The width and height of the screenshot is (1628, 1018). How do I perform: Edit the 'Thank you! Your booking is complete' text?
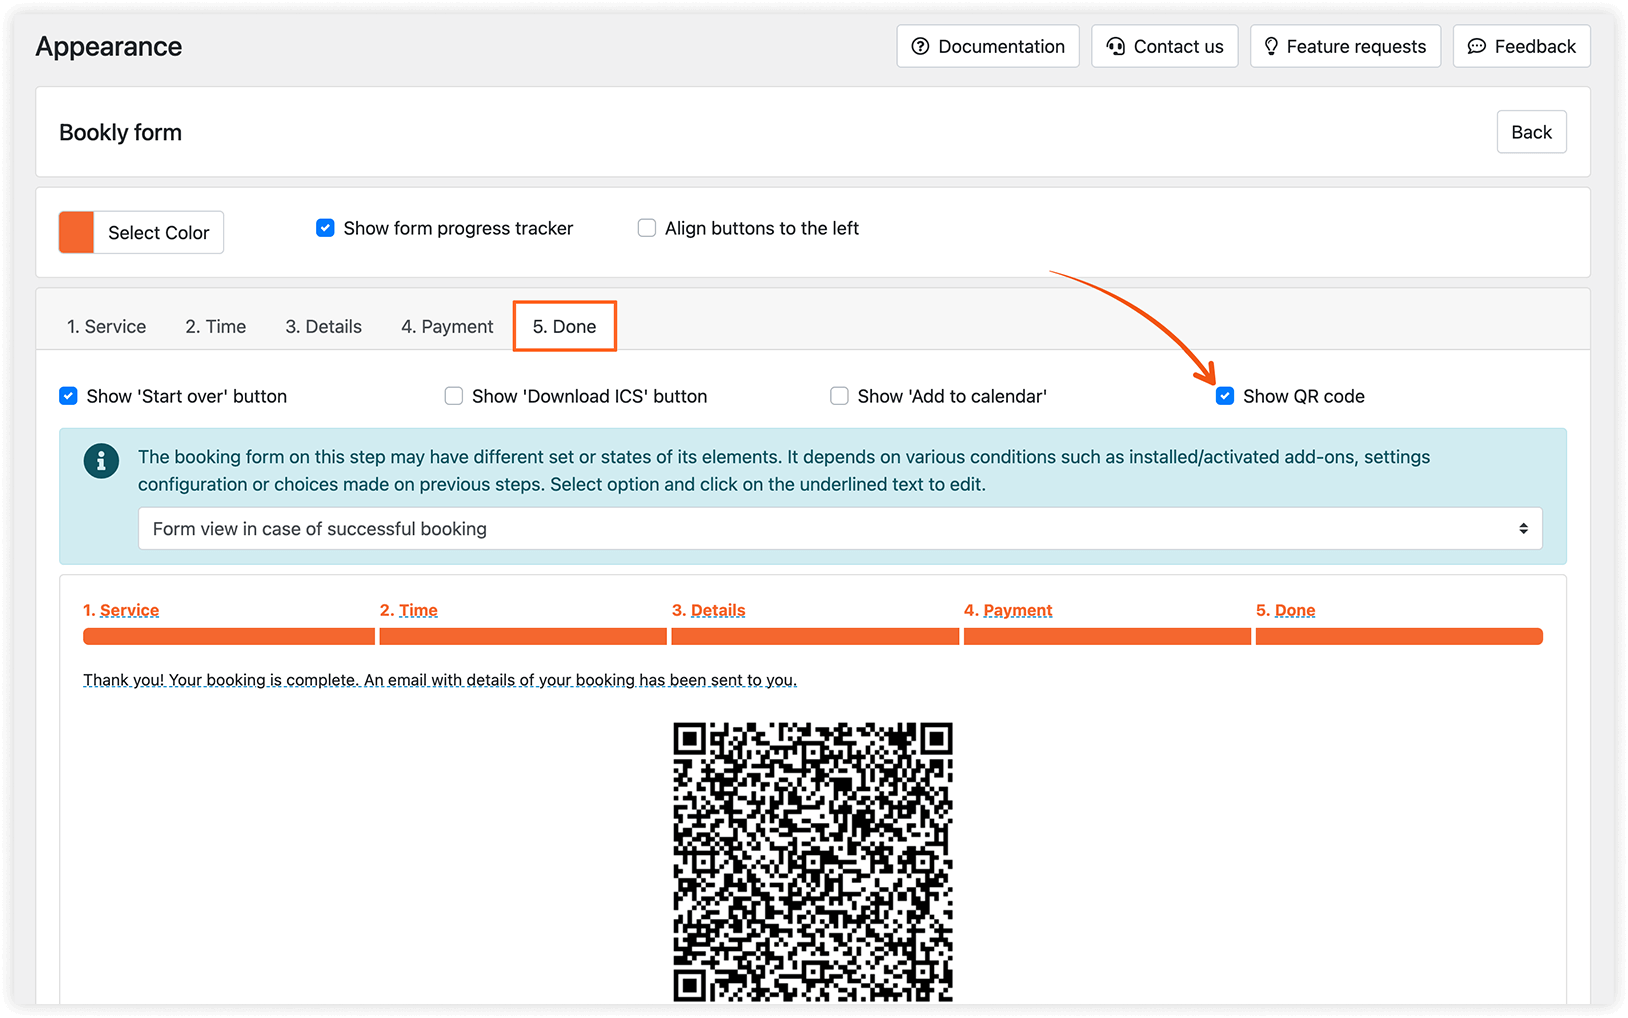pos(440,680)
